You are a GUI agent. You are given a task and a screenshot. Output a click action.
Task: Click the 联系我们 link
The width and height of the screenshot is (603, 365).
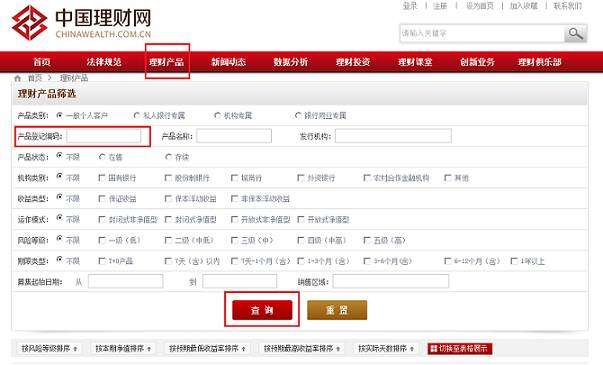568,6
